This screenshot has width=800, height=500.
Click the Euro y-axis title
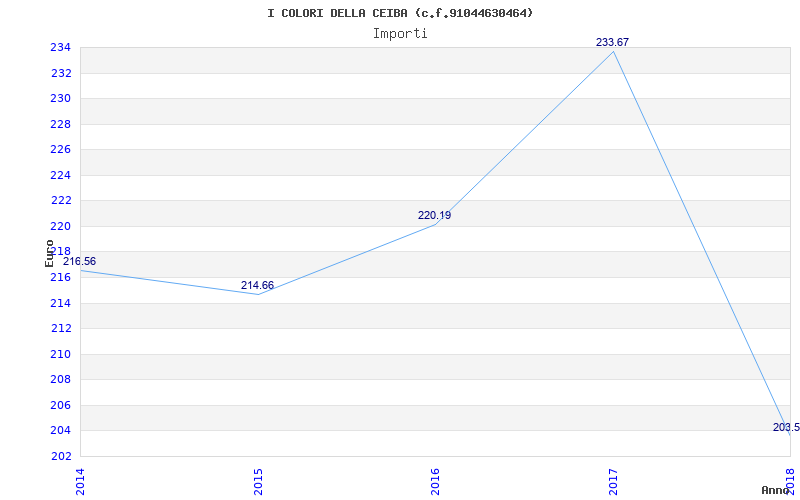click(49, 253)
